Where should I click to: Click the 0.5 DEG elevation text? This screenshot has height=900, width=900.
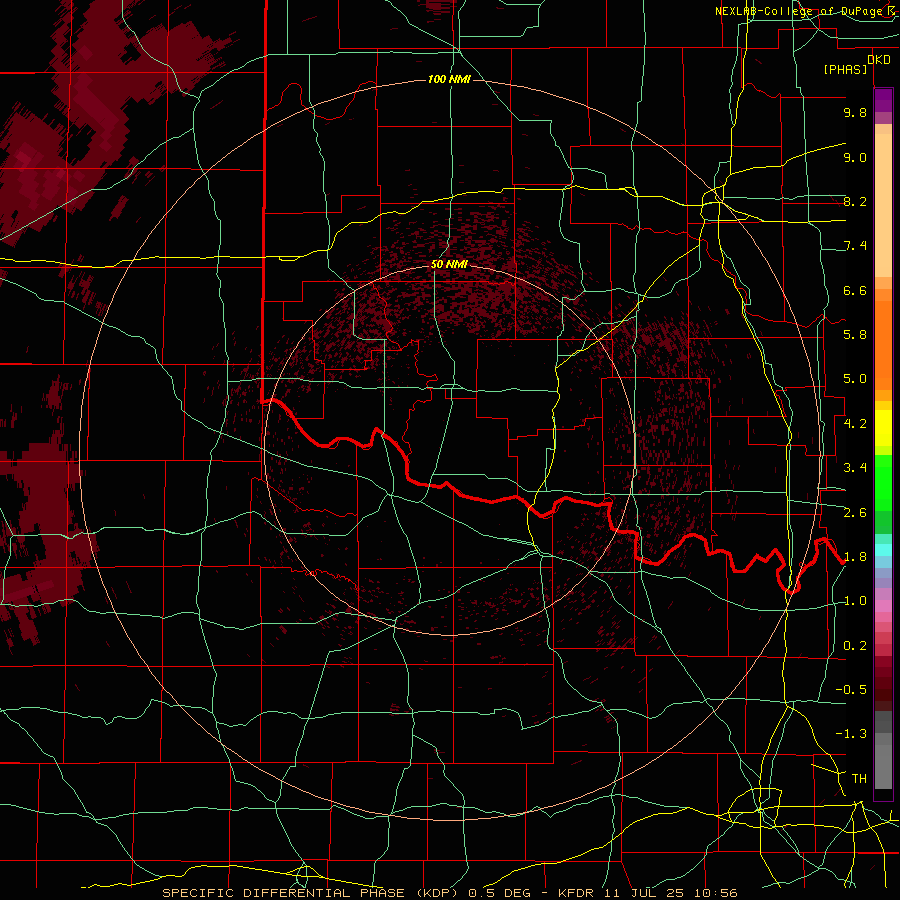(499, 893)
